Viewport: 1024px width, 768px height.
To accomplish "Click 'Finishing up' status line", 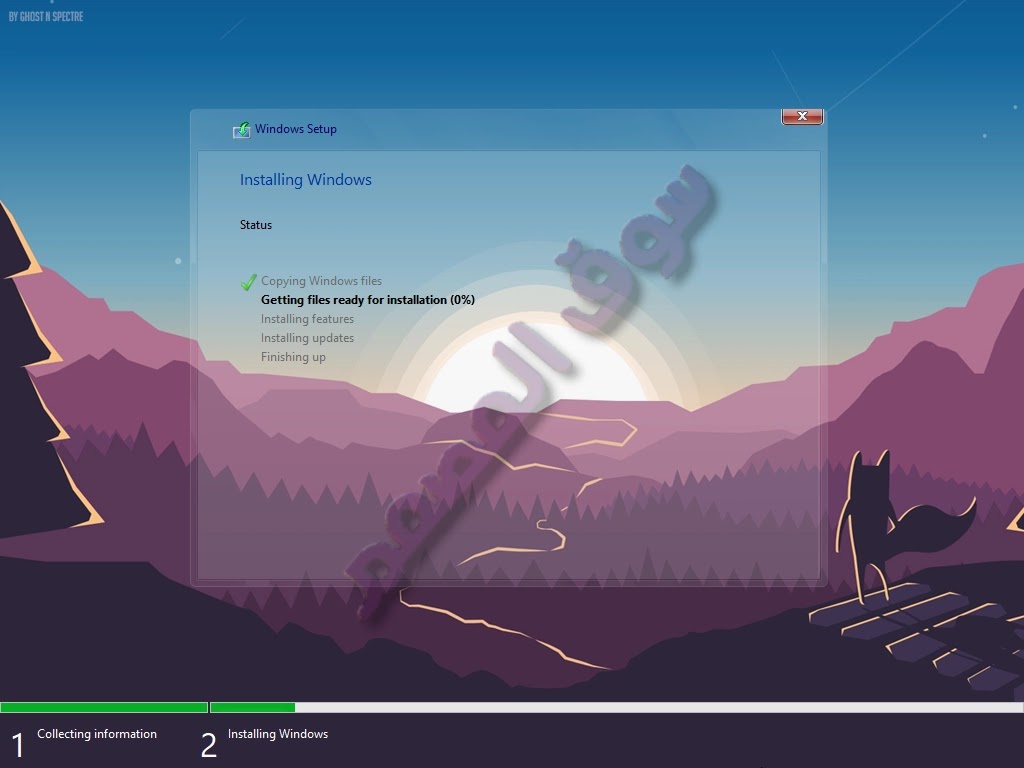I will pos(293,357).
